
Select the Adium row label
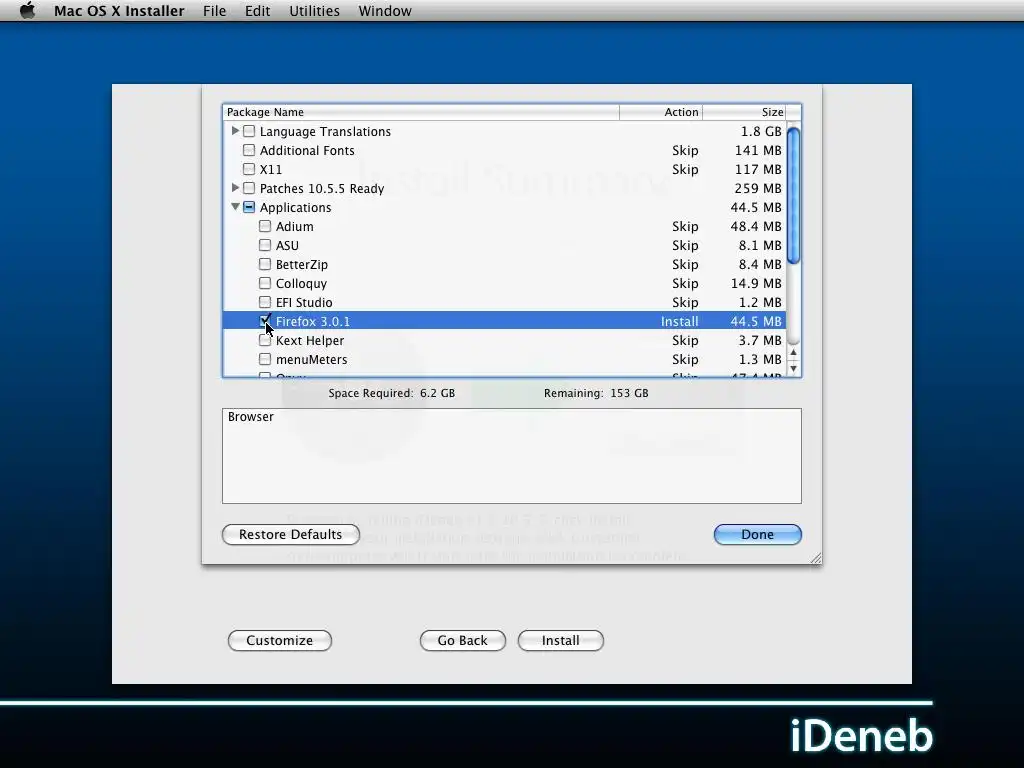[x=295, y=226]
